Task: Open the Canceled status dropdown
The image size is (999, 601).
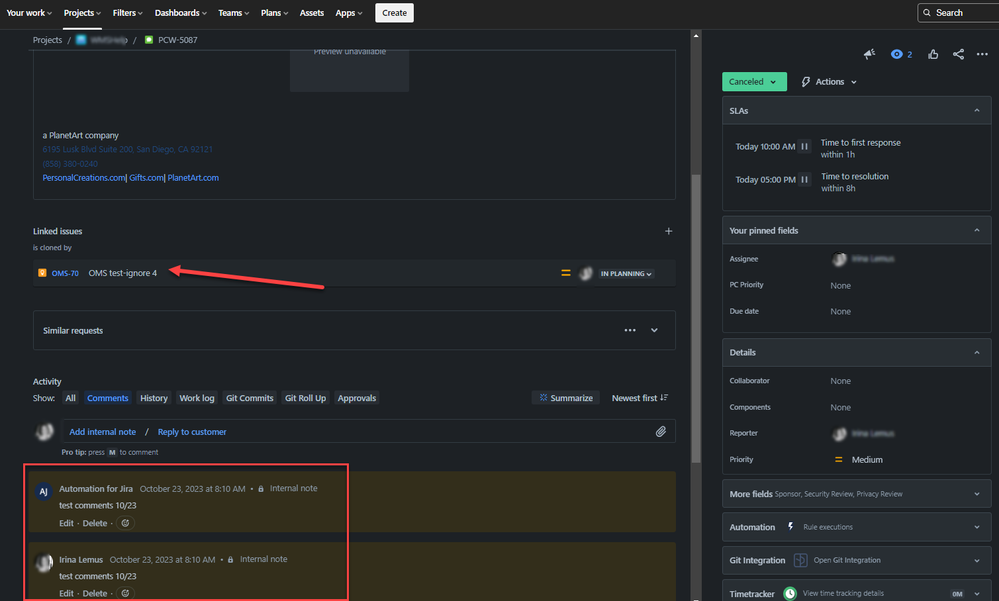Action: (x=754, y=82)
